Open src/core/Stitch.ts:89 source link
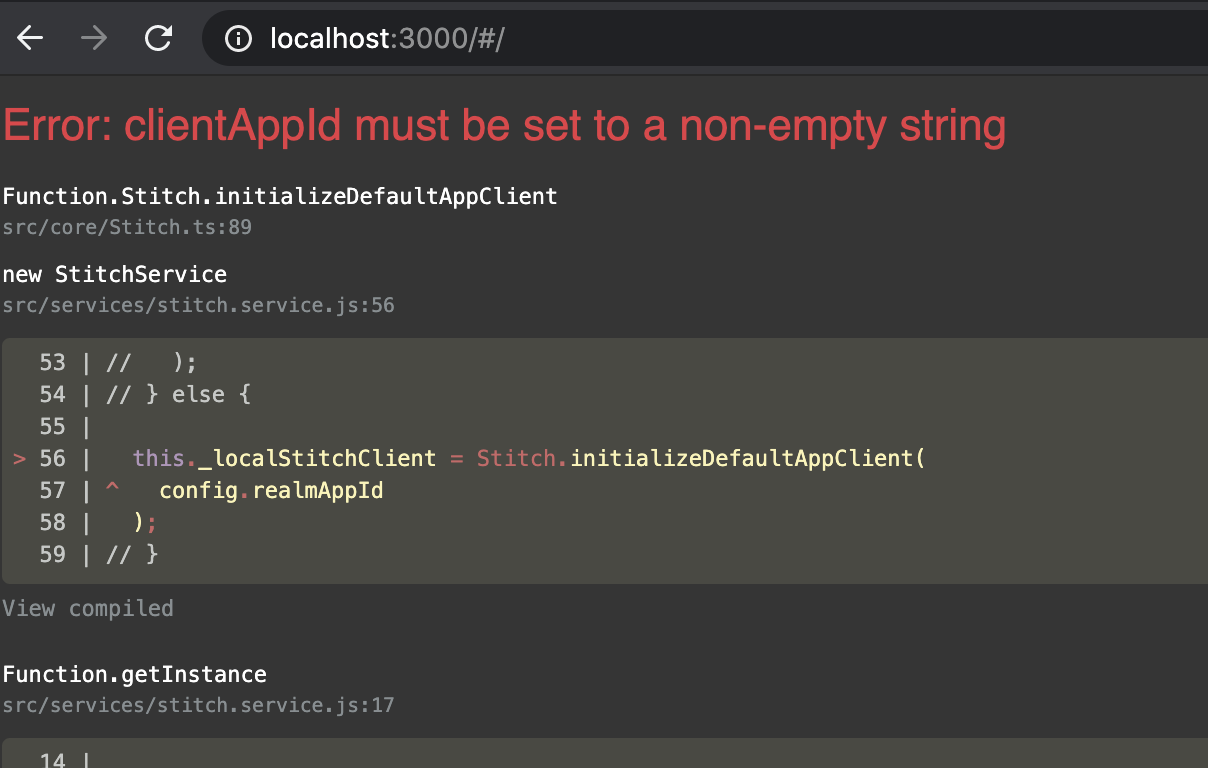Image resolution: width=1208 pixels, height=768 pixels. 127,227
